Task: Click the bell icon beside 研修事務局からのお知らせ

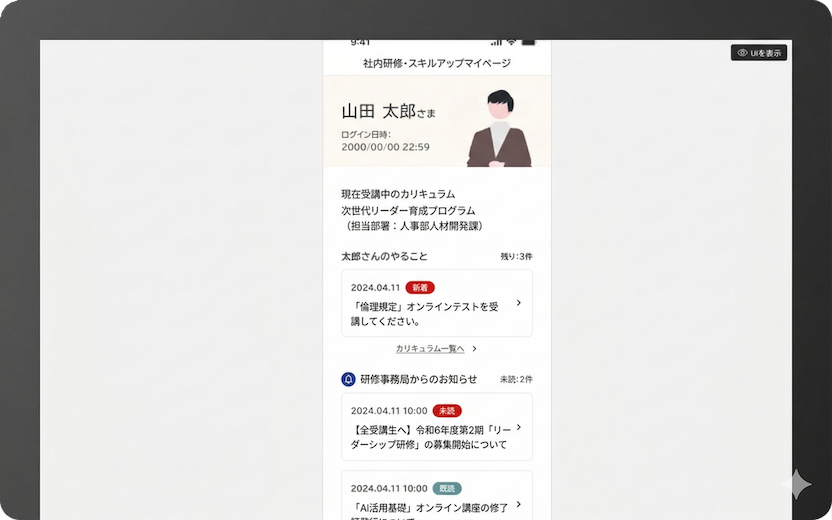Action: (x=348, y=379)
